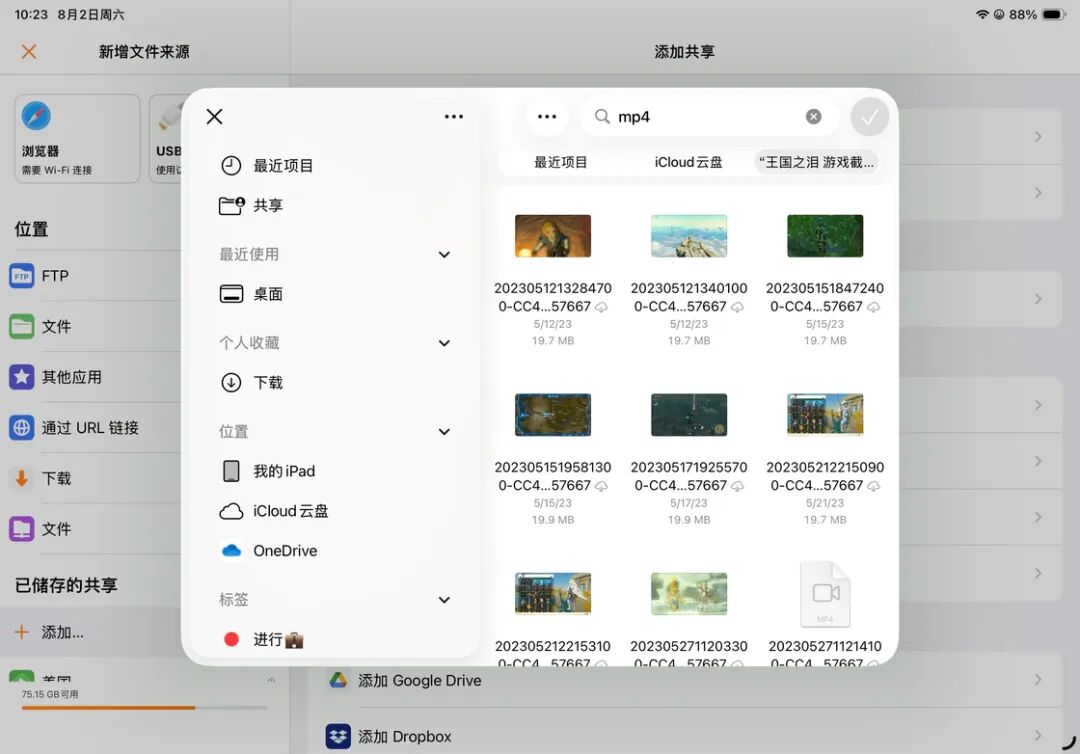Check the battery status indicator

[1054, 14]
